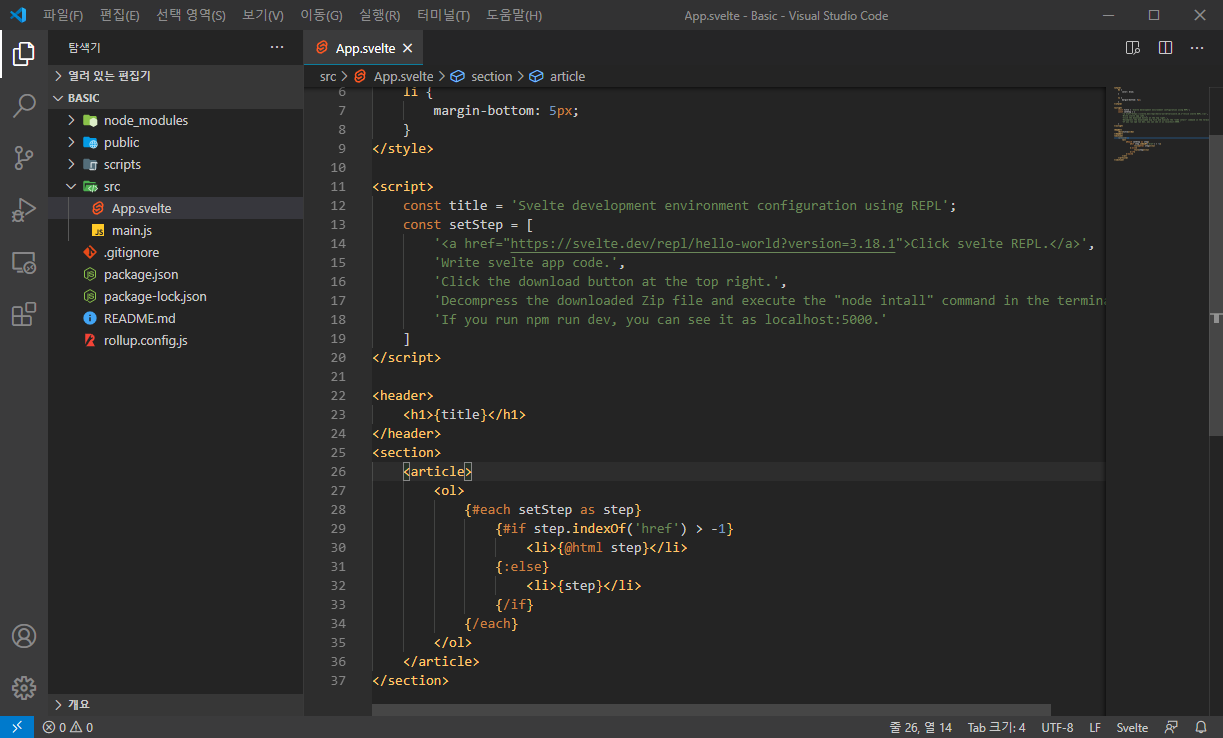Open the 실행(R) menu
Screen dimensions: 1223x738
379,15
